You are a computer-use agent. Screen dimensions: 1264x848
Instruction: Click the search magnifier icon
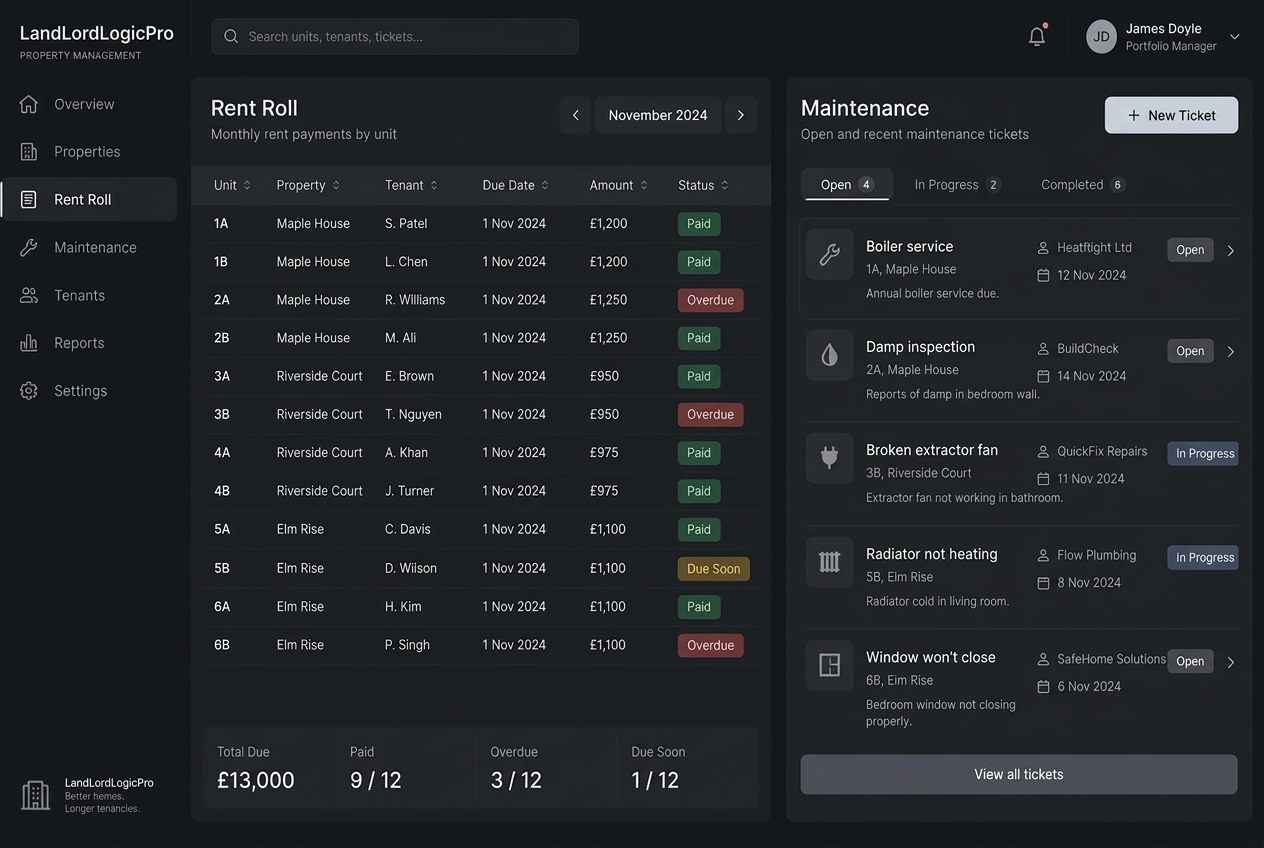click(231, 36)
